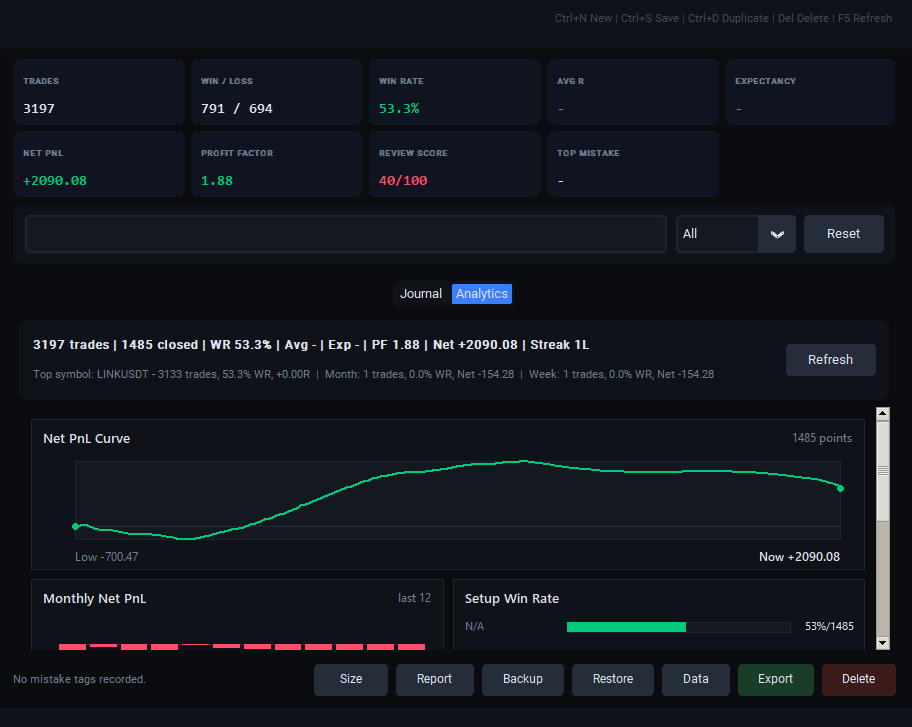Click the Setup Win Rate title
Screen dimensions: 912x727
point(512,598)
